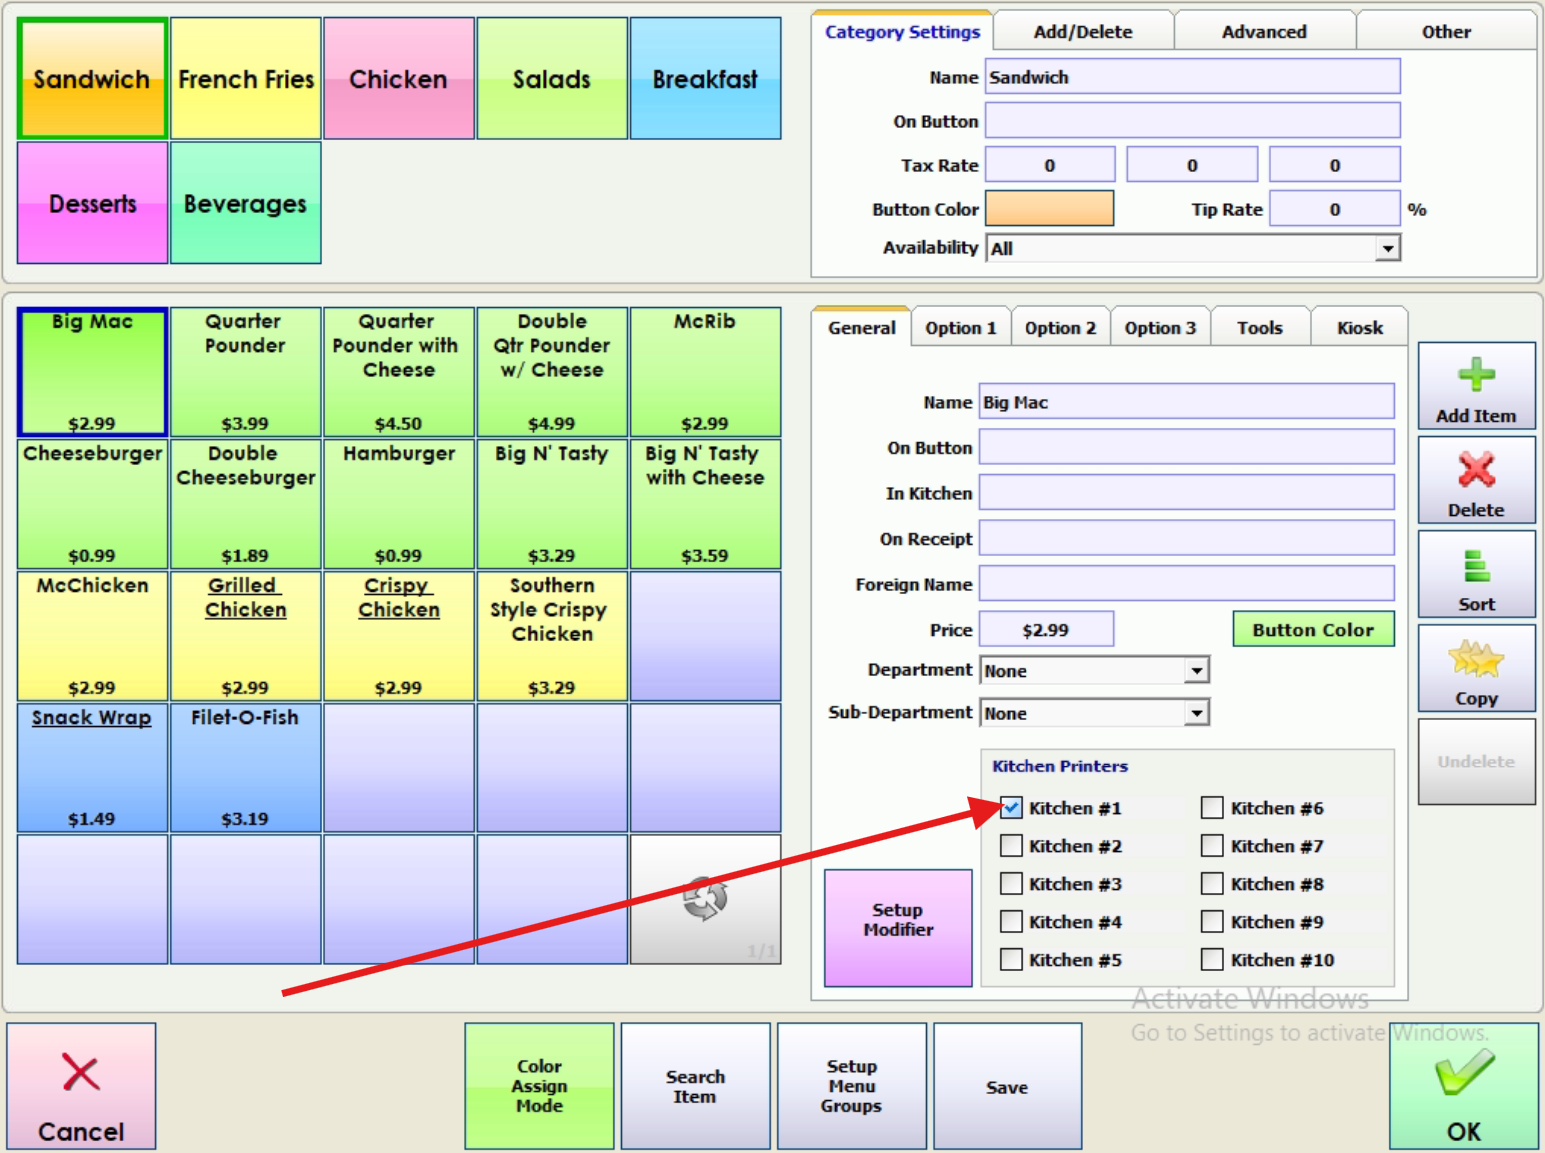Click the Add Item green plus icon

point(1476,376)
